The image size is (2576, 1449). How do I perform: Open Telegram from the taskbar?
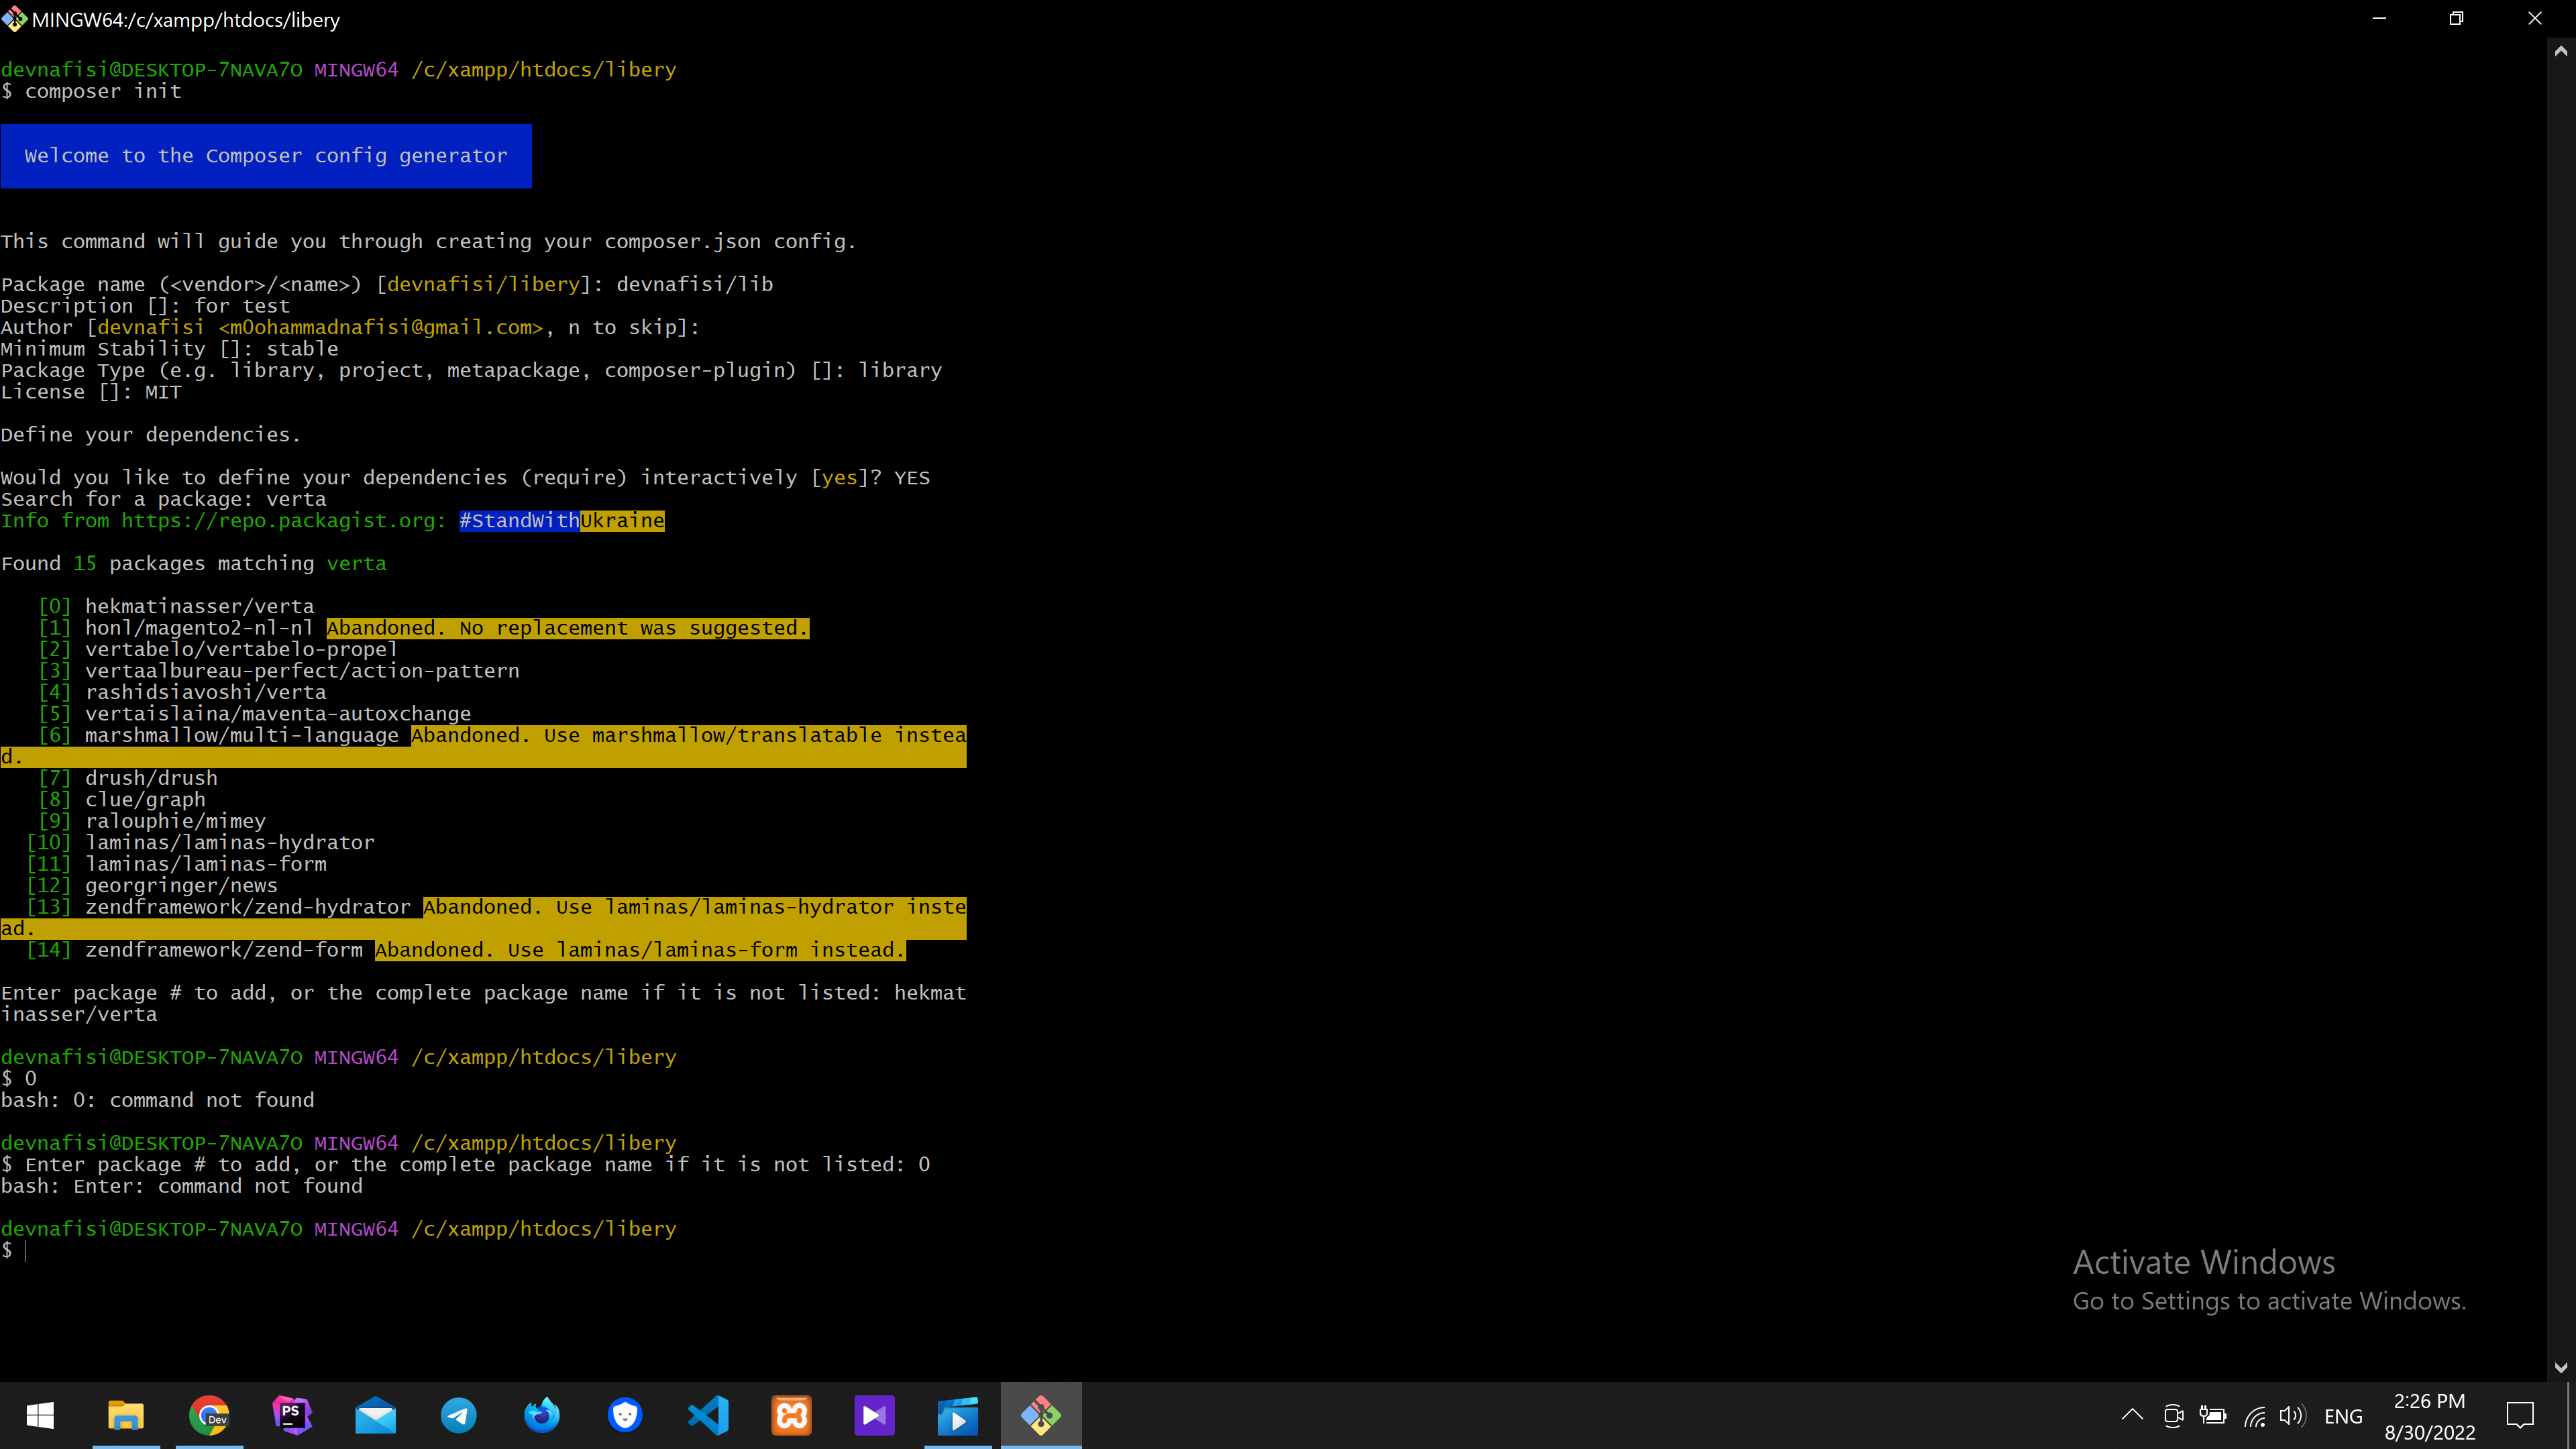pyautogui.click(x=459, y=1415)
